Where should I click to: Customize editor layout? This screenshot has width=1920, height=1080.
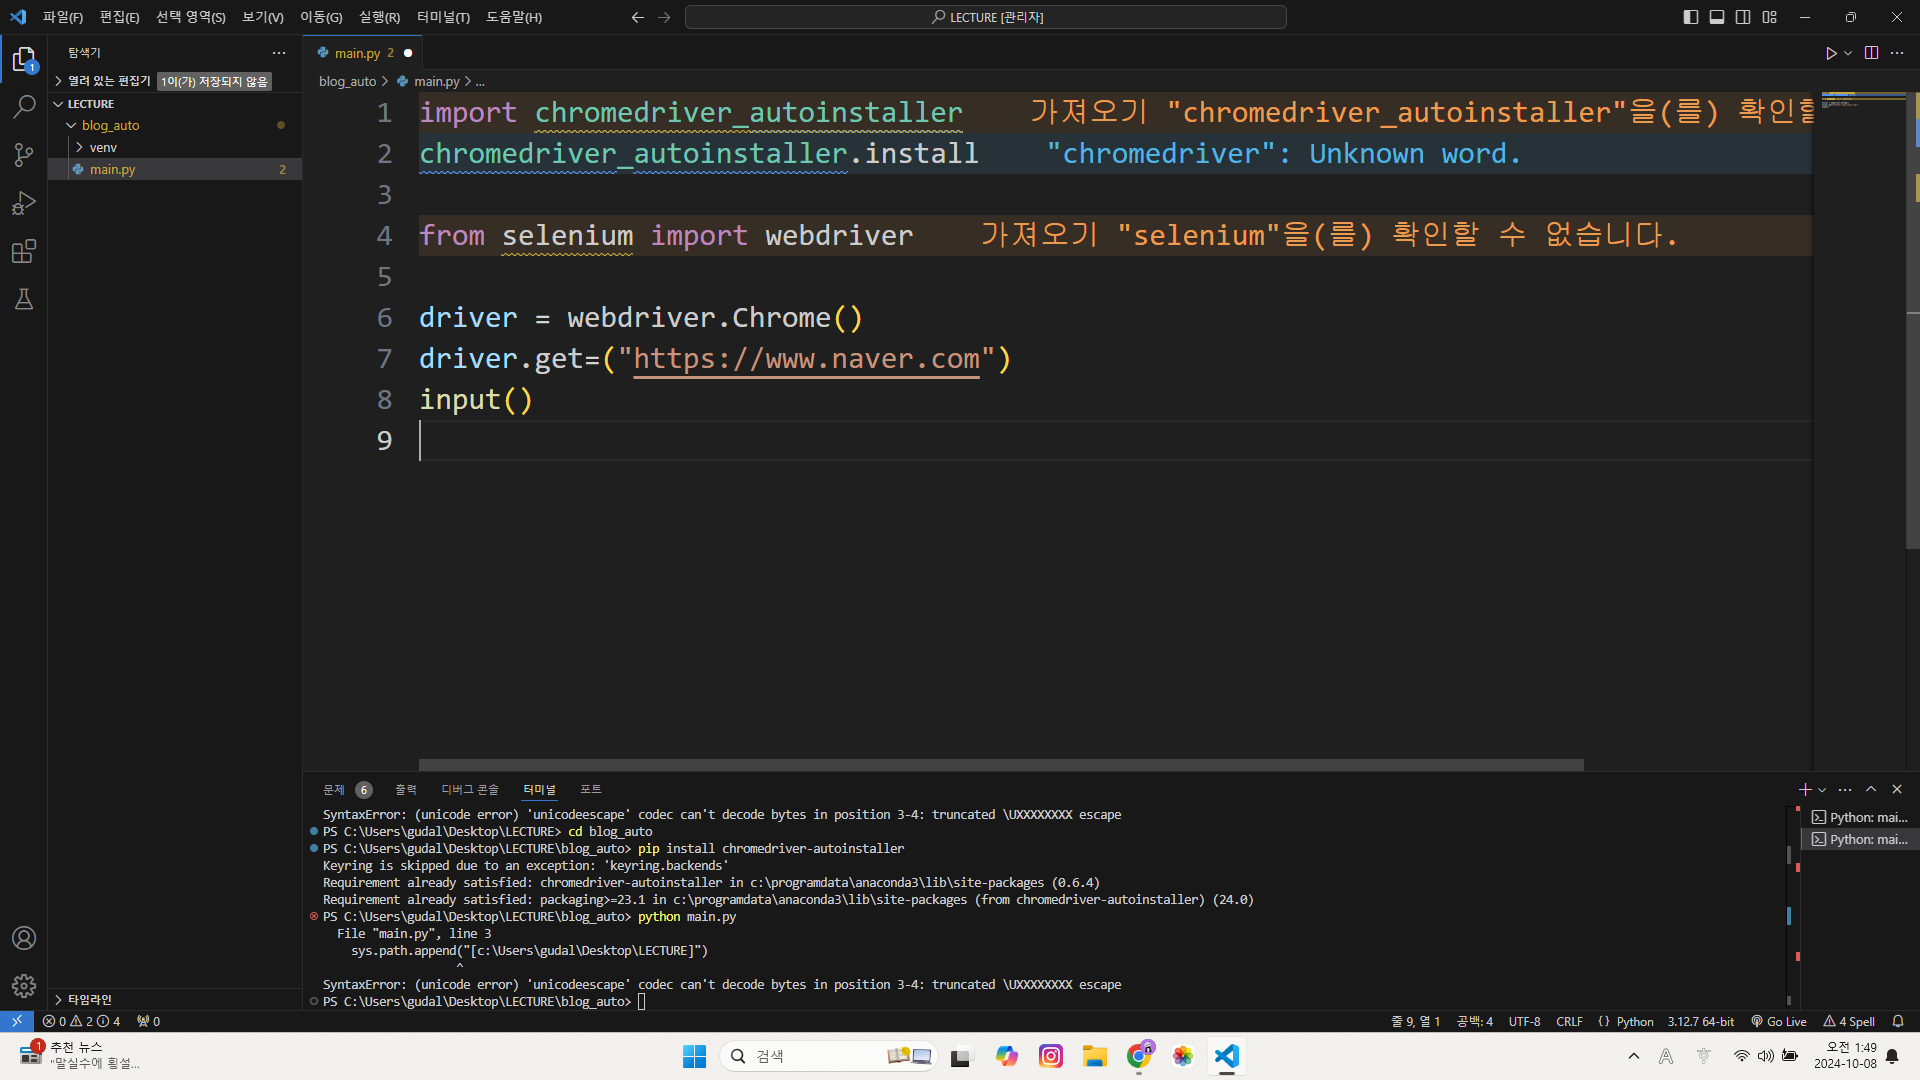(x=1770, y=17)
